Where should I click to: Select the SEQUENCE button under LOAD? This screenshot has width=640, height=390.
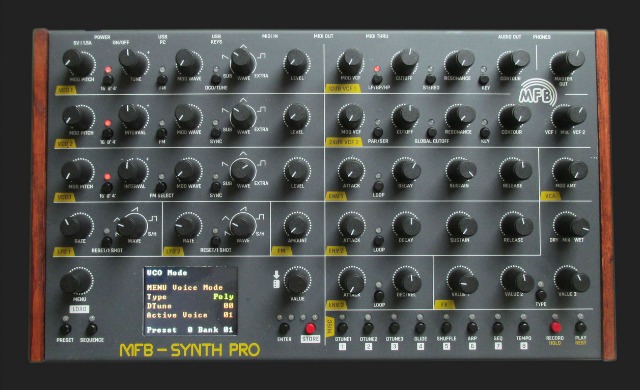[x=91, y=329]
